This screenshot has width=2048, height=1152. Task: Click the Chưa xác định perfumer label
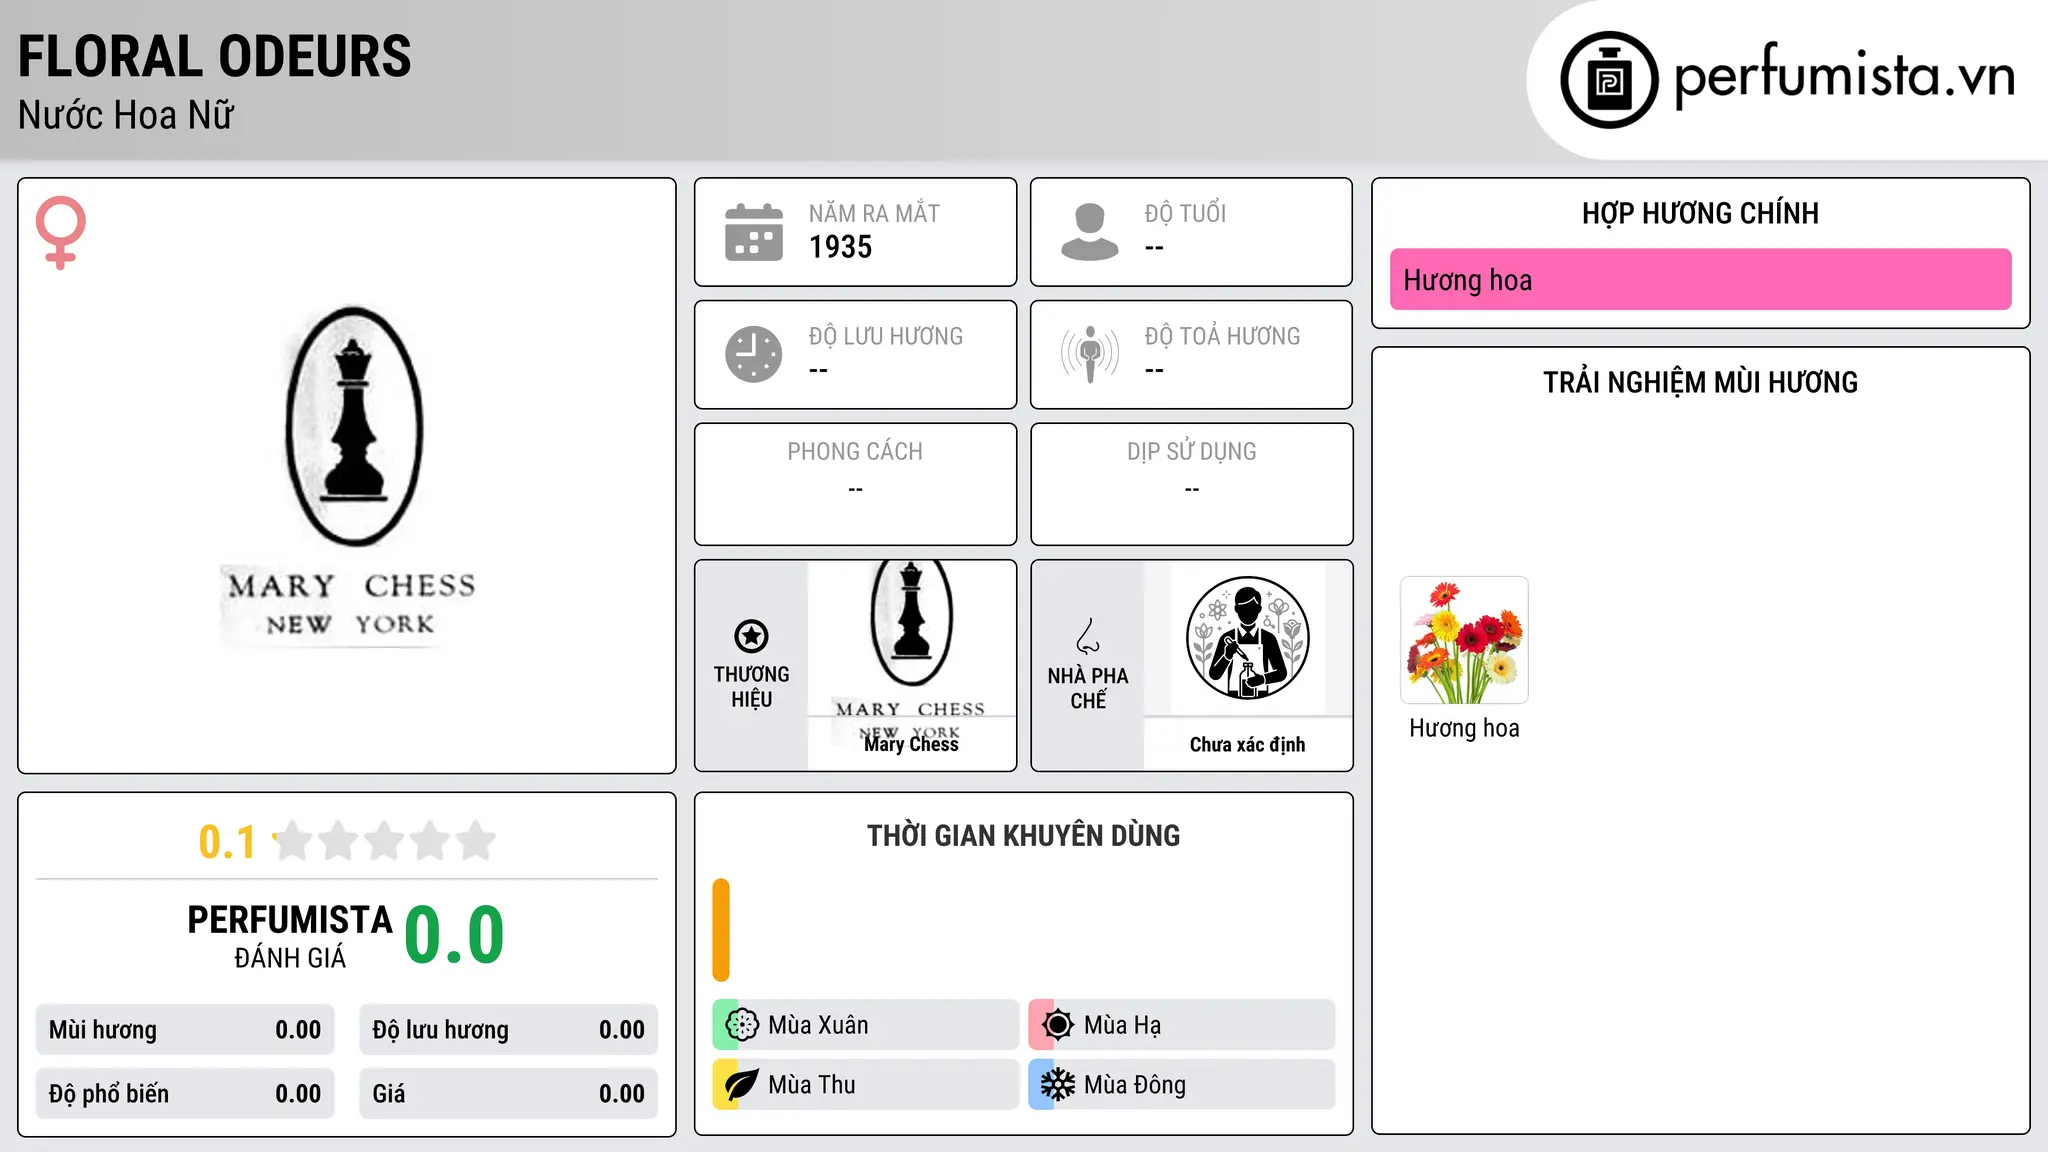(x=1247, y=744)
